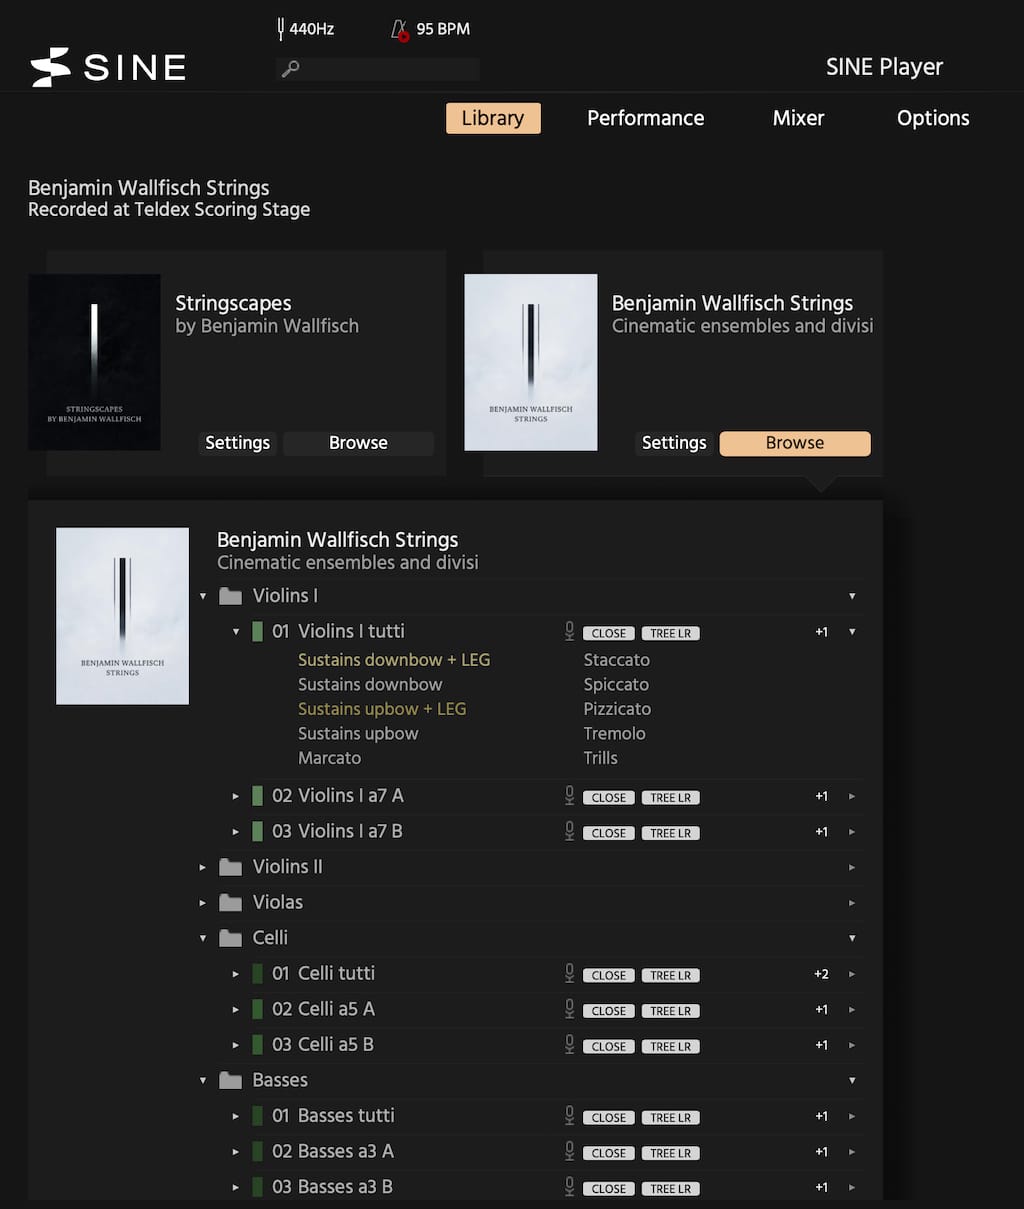Click the microphone icon for 03 Violins I a7 B
This screenshot has width=1024, height=1209.
point(569,831)
